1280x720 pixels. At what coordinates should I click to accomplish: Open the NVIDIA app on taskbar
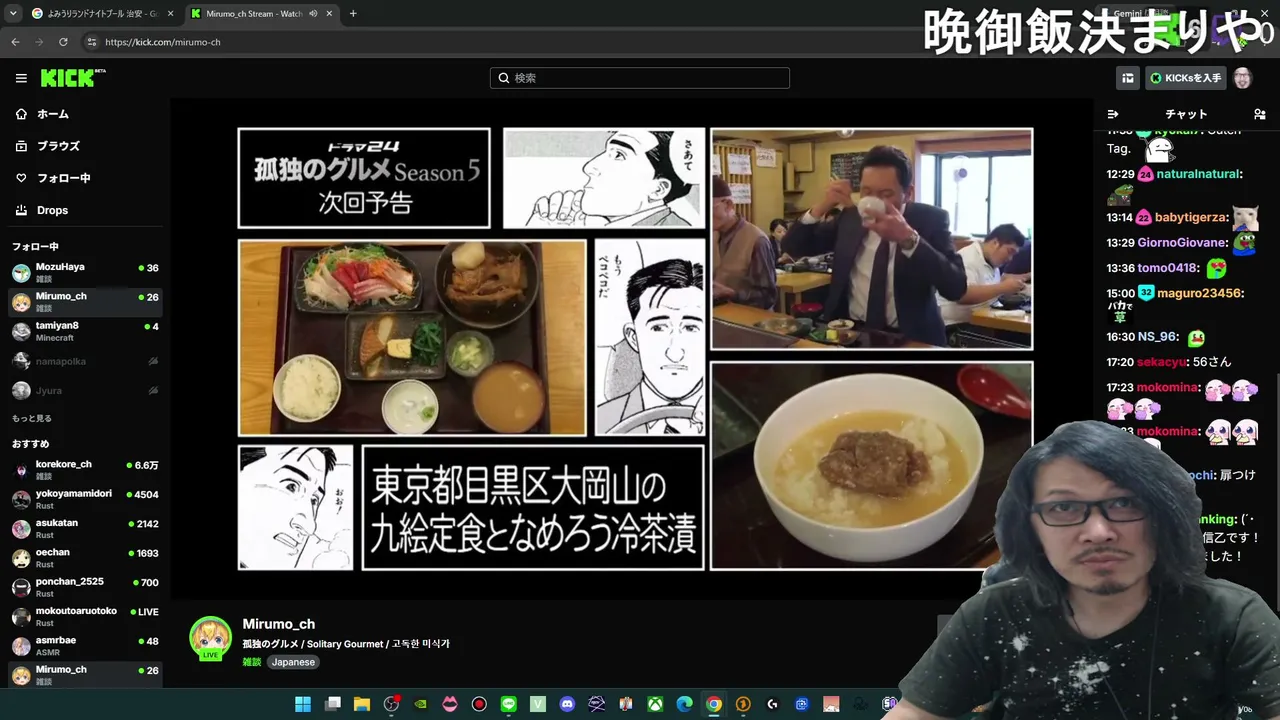(421, 704)
